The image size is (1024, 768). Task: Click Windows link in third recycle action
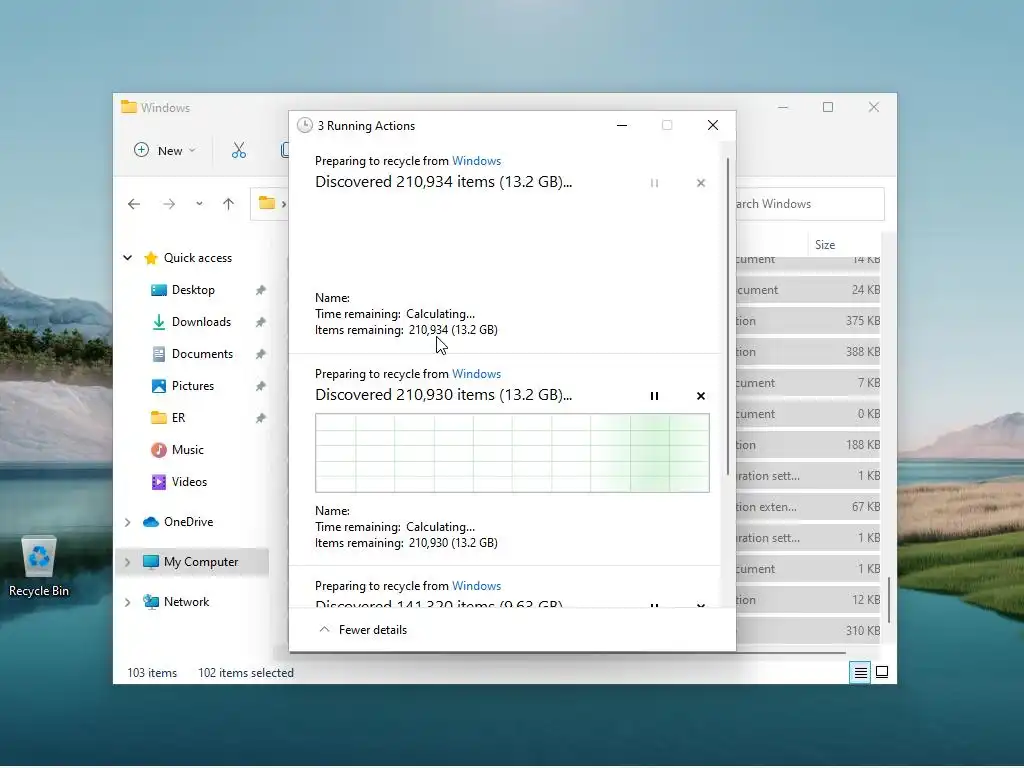click(x=476, y=586)
